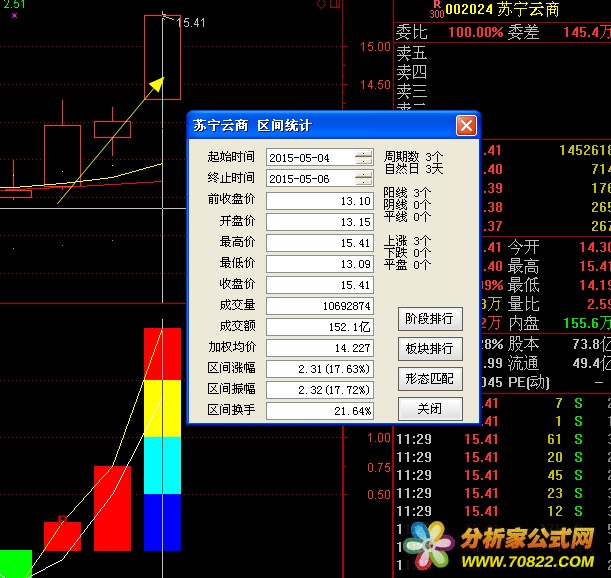Click the 最高价 value field
This screenshot has width=611, height=578.
(x=320, y=243)
